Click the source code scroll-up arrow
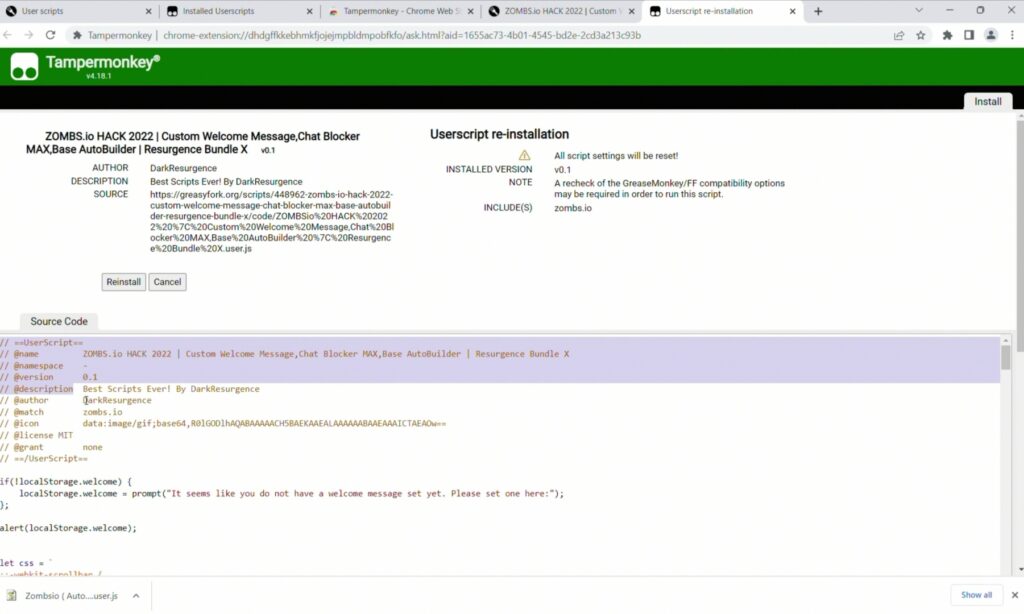 tap(1005, 341)
